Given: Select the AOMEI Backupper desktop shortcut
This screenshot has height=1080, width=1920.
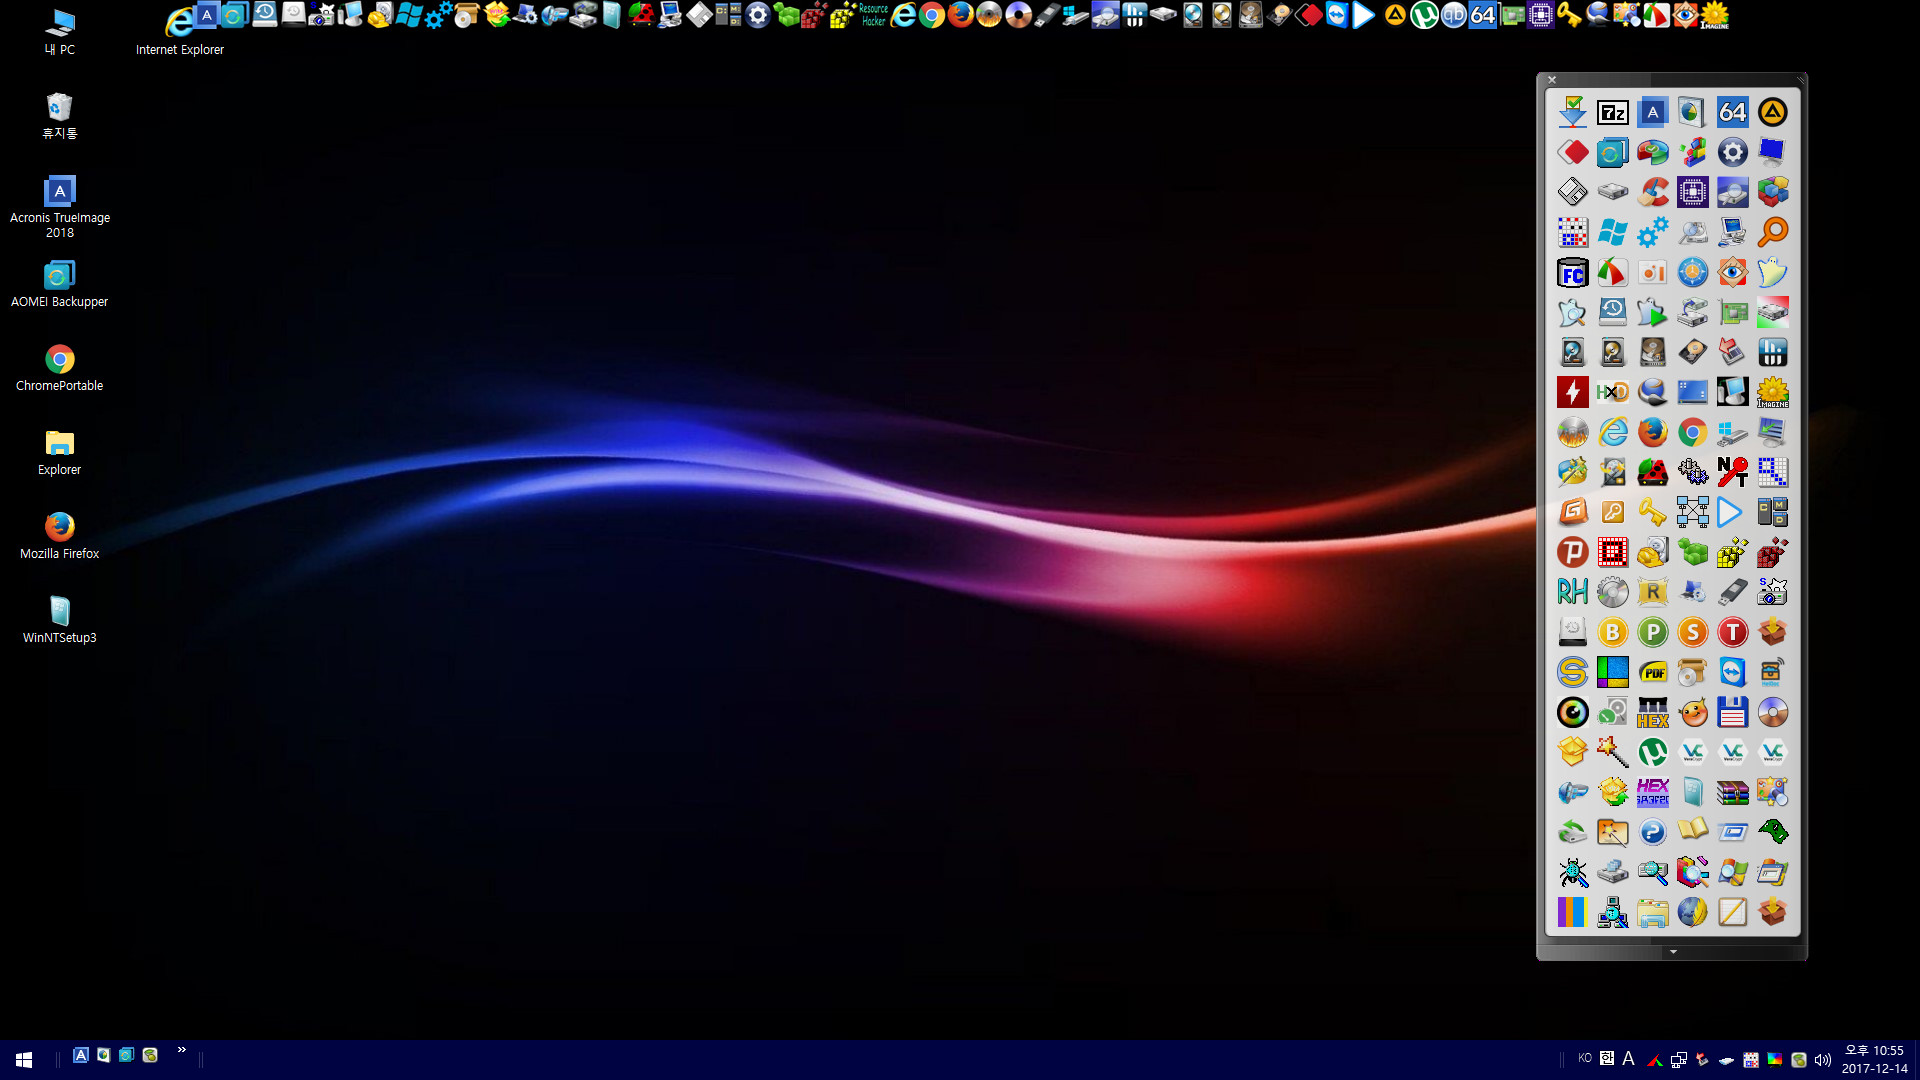Looking at the screenshot, I should click(60, 284).
